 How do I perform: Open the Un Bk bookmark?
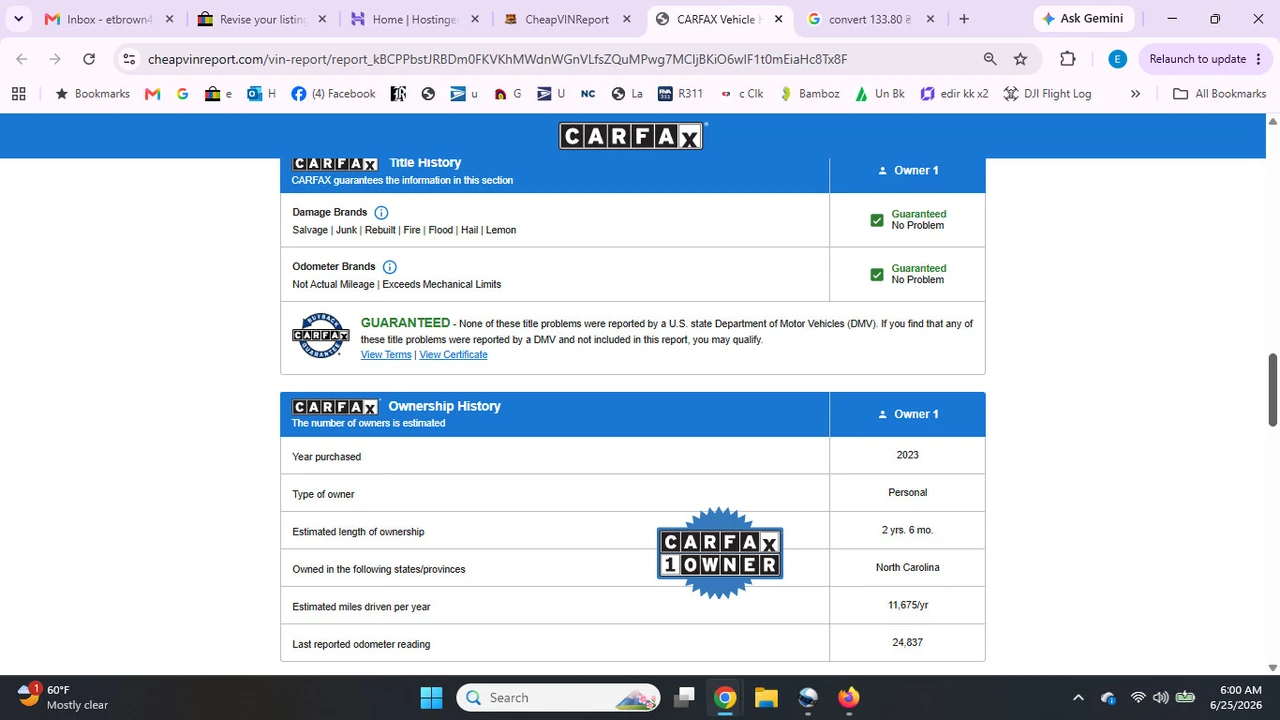pyautogui.click(x=879, y=94)
